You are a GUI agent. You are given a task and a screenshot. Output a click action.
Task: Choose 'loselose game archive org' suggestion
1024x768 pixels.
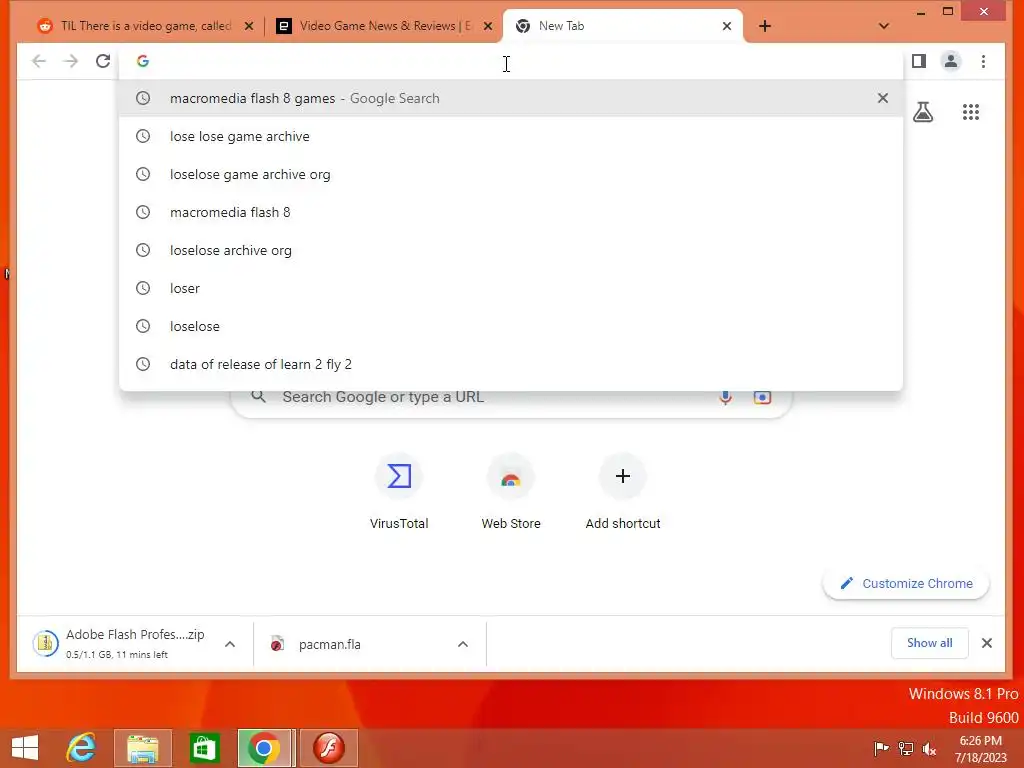coord(511,174)
